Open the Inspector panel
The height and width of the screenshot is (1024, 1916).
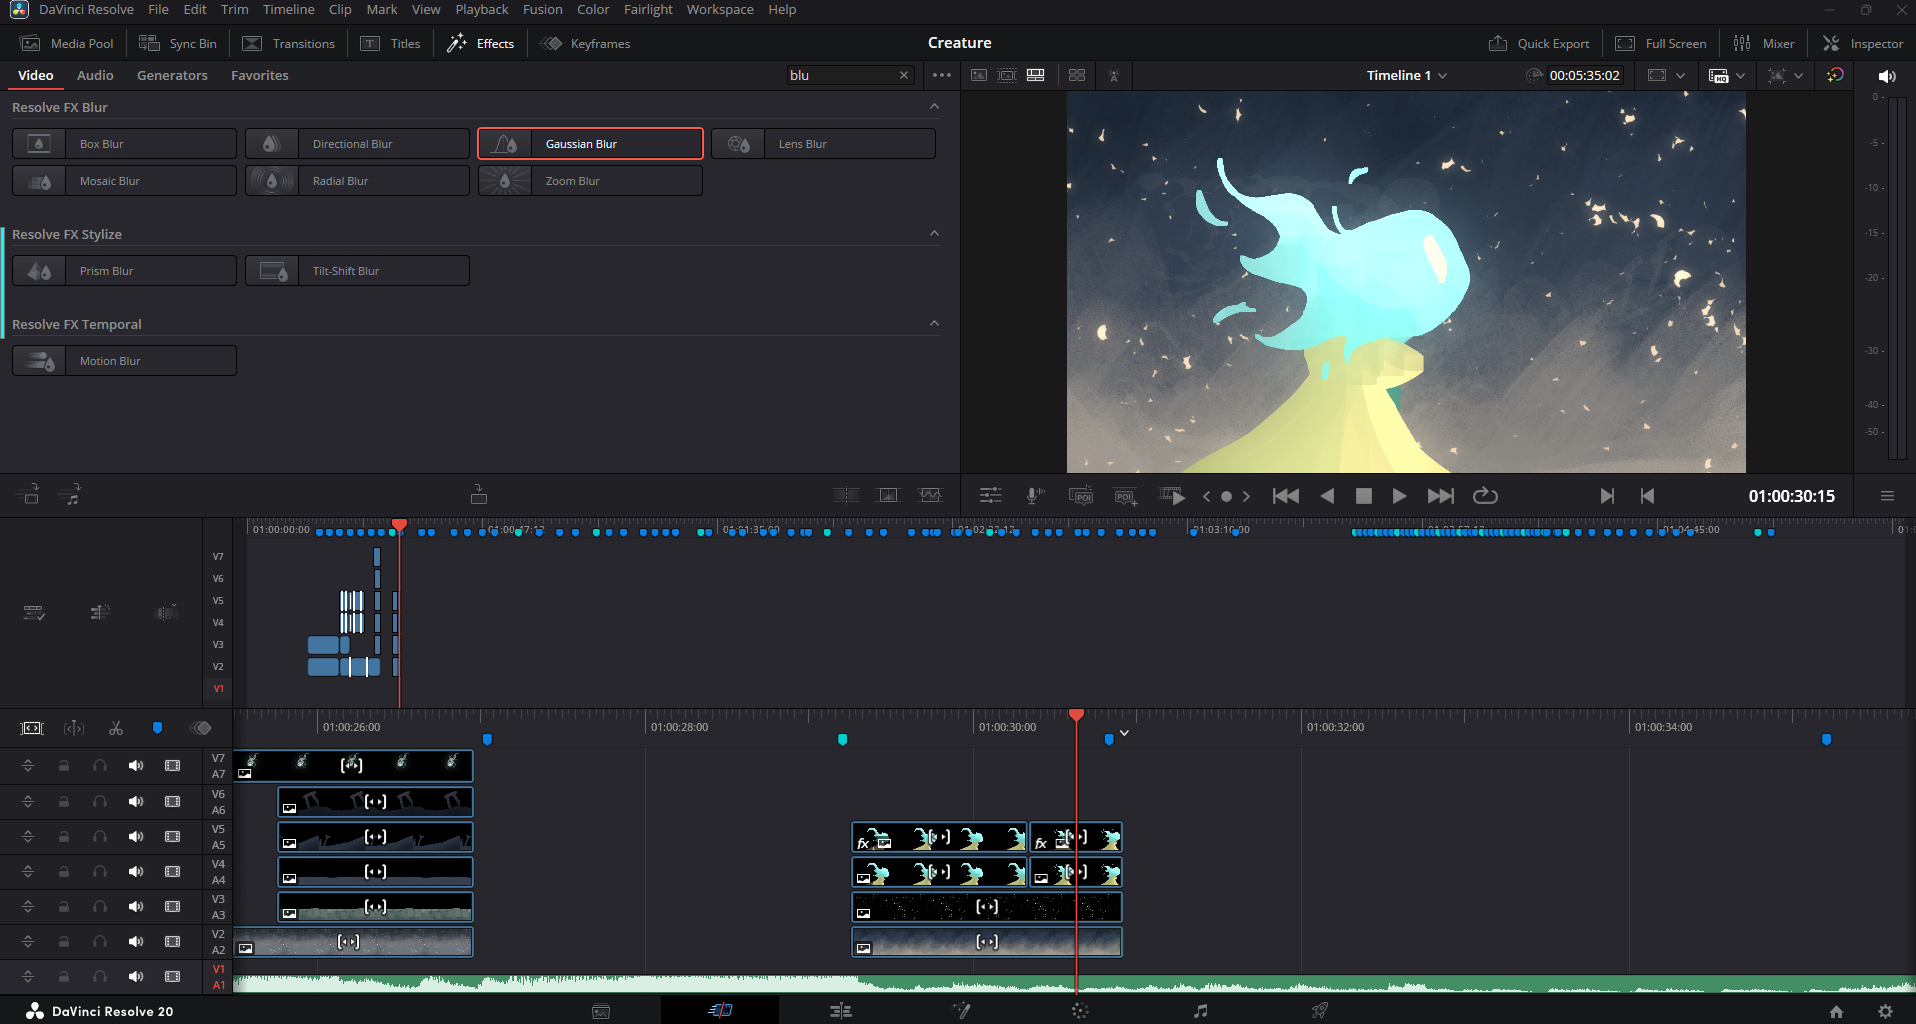tap(1863, 43)
